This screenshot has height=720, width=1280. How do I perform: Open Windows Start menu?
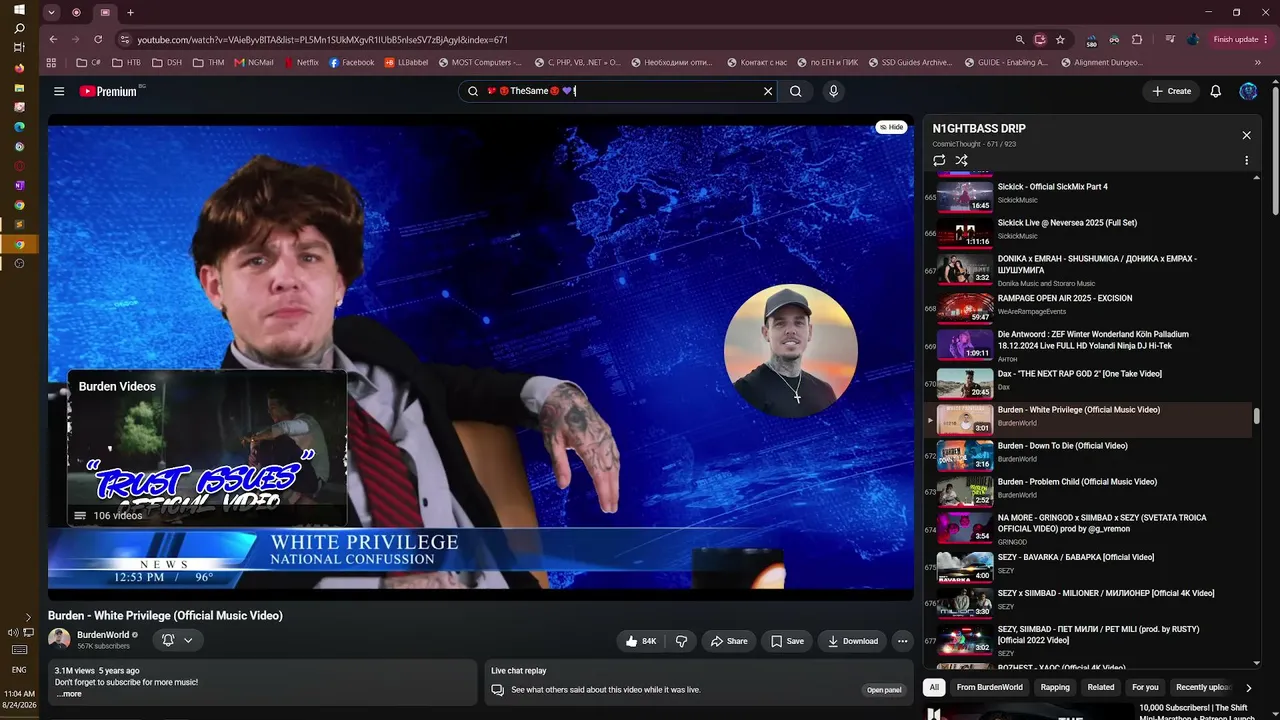19,9
